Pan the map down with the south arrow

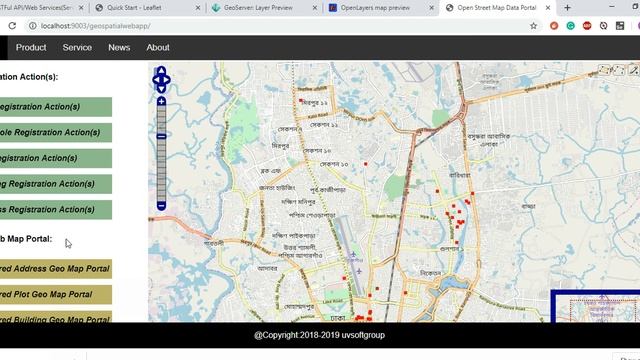pos(161,89)
